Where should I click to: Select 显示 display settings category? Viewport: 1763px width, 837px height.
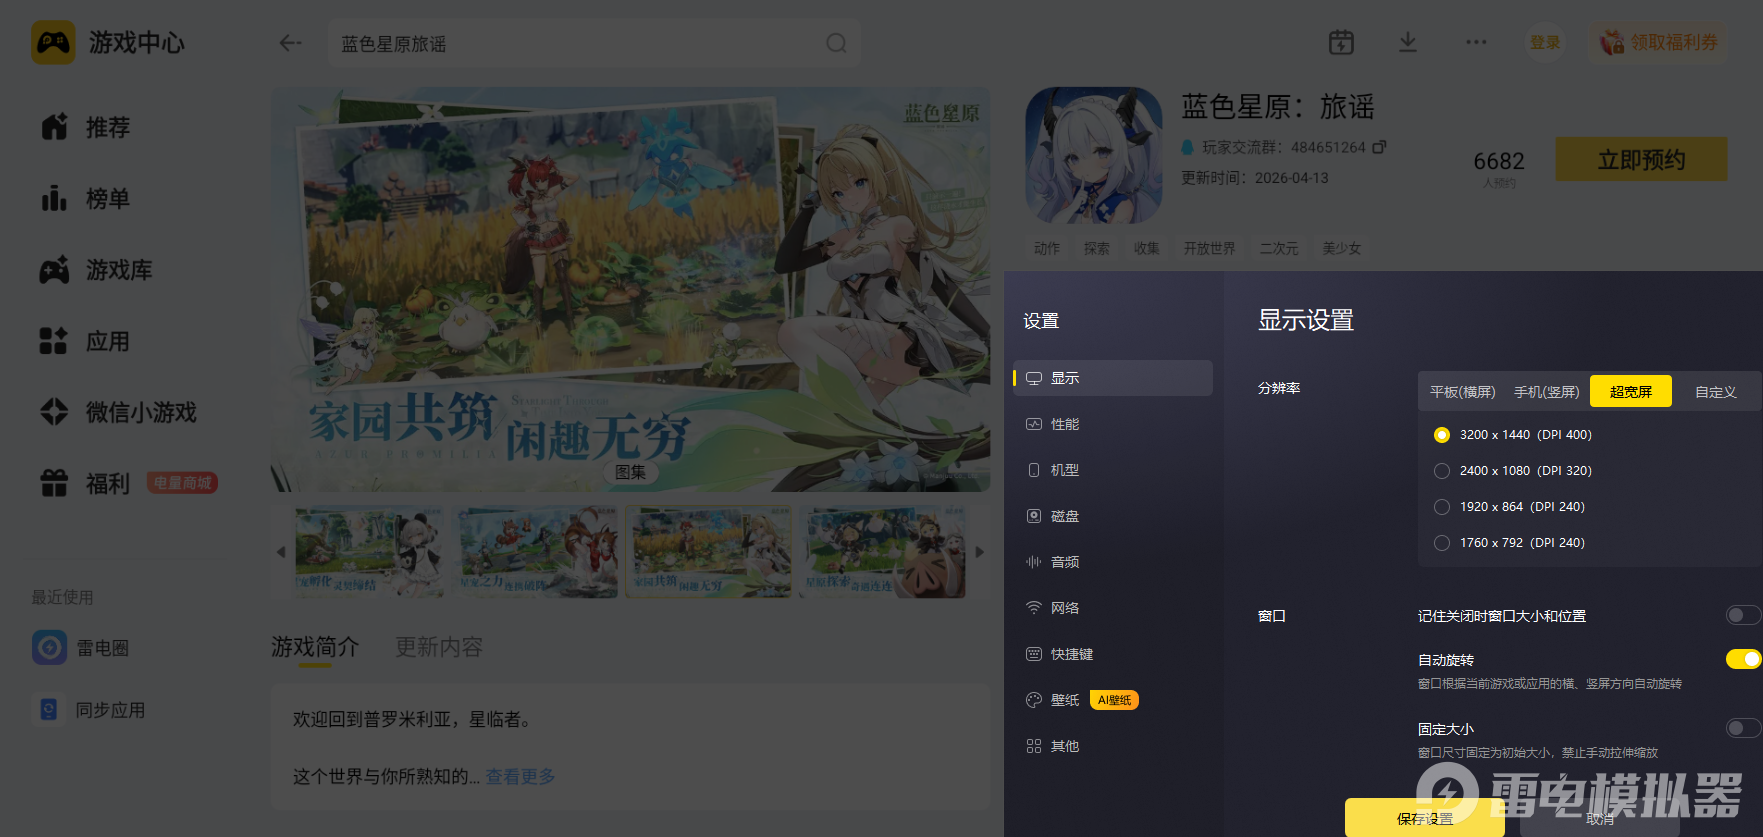[x=1113, y=378]
